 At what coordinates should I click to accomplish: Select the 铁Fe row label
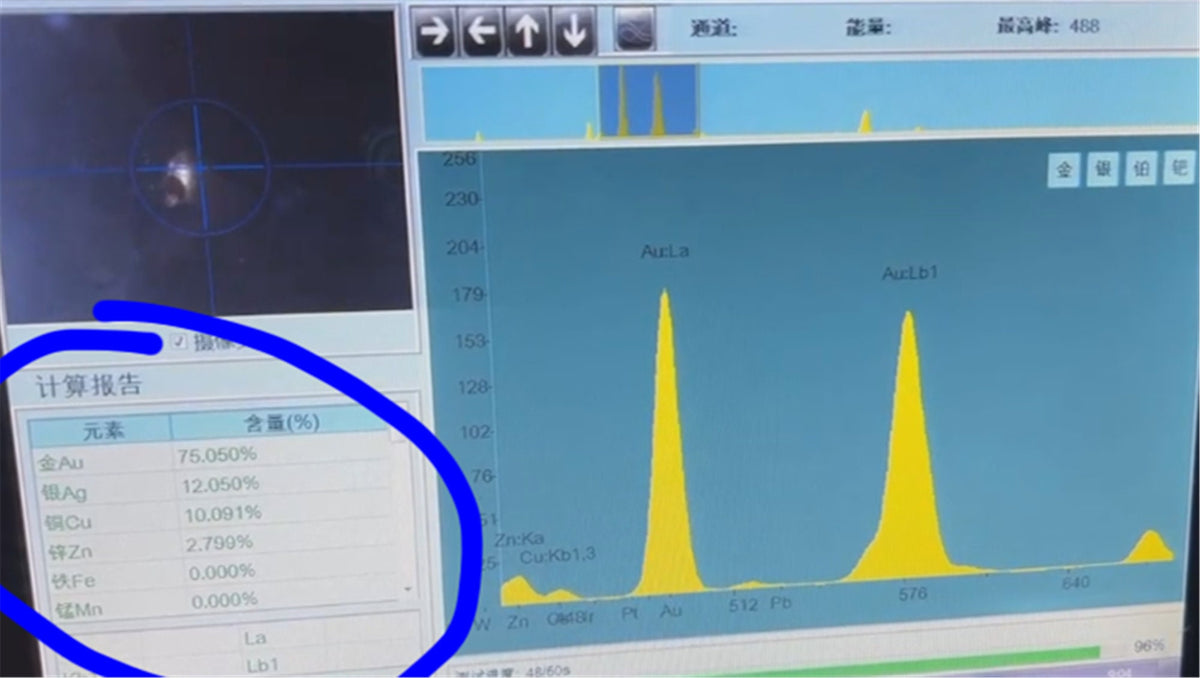tap(73, 581)
